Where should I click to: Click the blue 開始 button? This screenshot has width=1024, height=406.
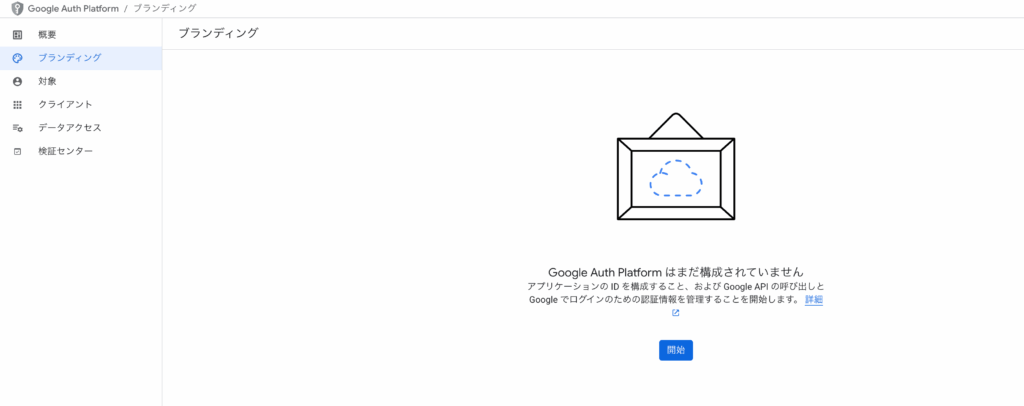(x=676, y=351)
